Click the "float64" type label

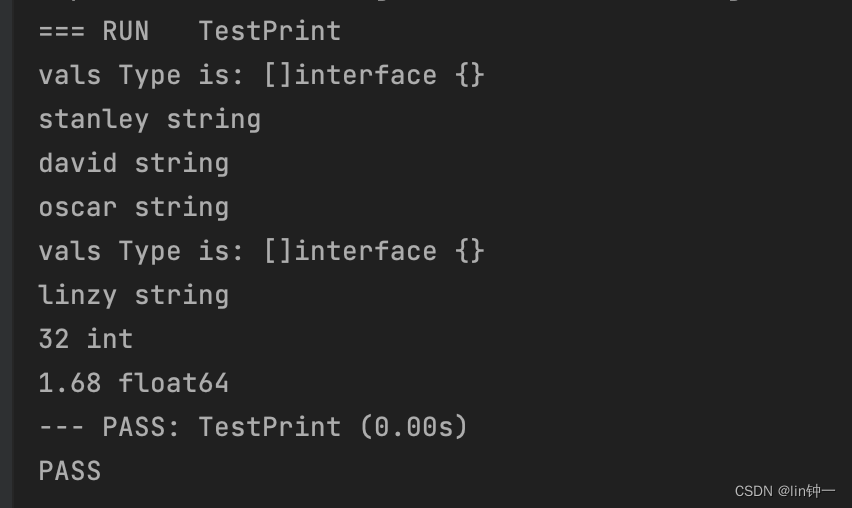click(173, 383)
